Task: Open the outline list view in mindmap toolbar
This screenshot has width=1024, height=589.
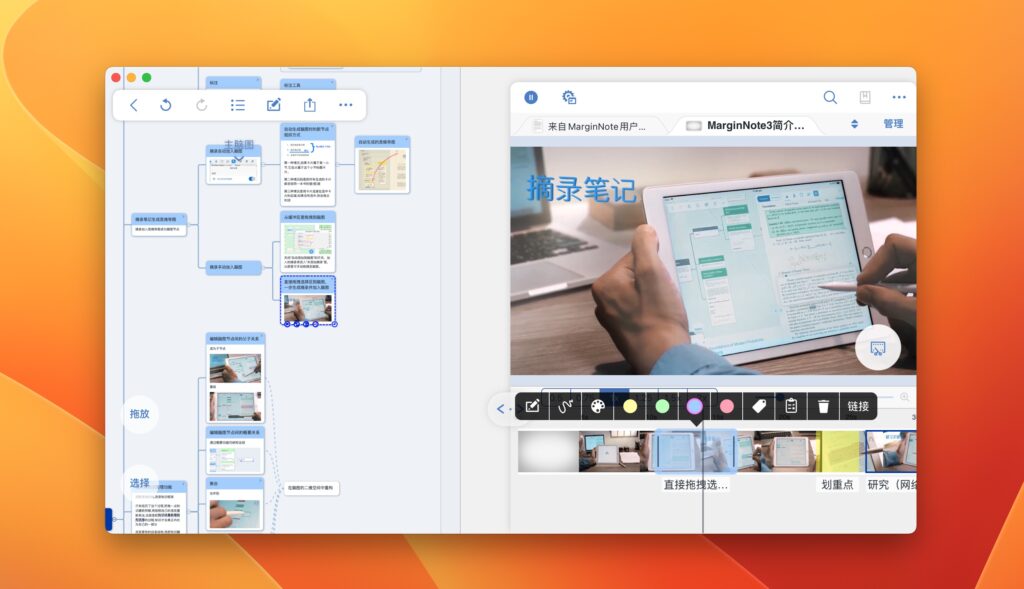Action: pyautogui.click(x=237, y=105)
